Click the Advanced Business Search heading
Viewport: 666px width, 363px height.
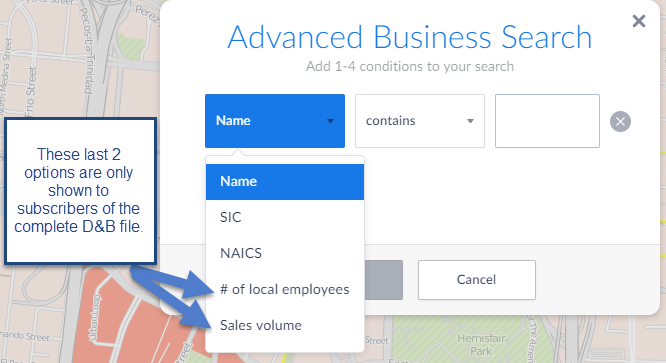(x=409, y=37)
